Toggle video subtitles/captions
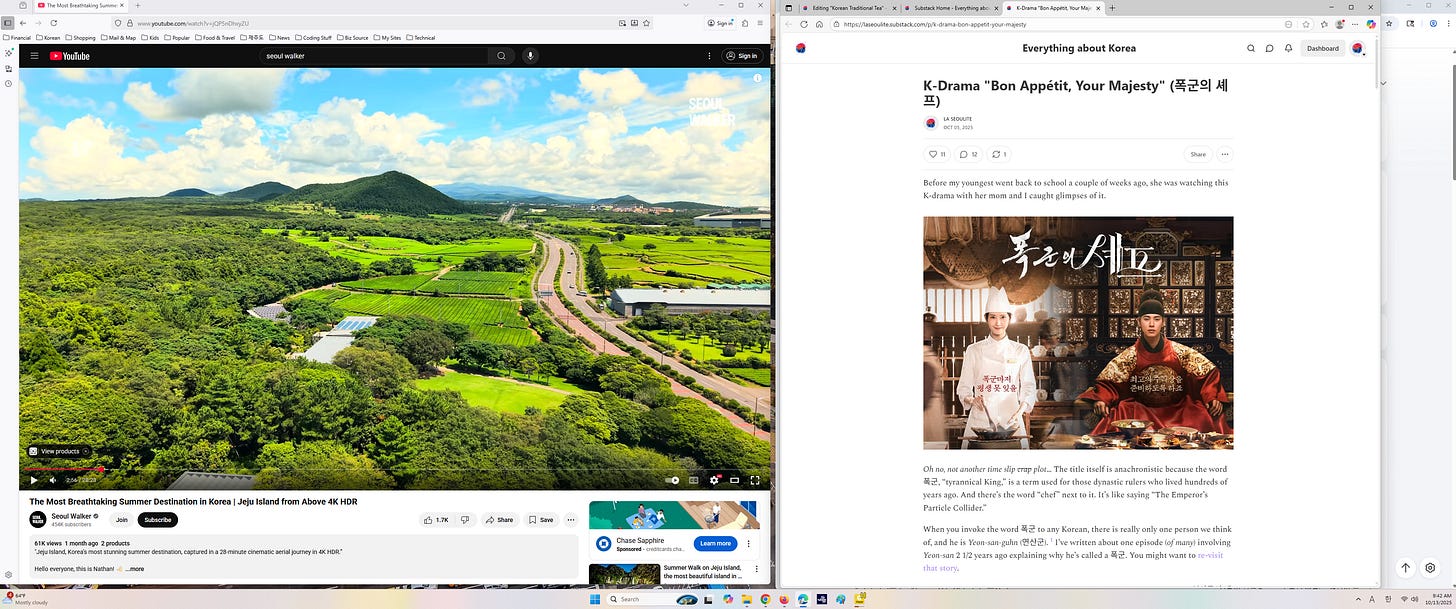The height and width of the screenshot is (609, 1456). point(694,480)
